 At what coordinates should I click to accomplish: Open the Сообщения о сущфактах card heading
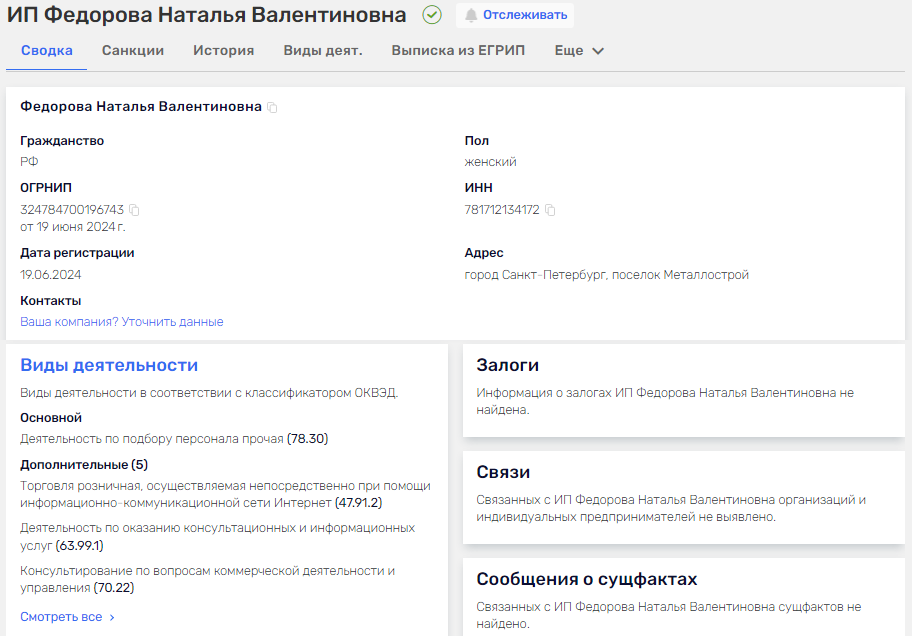coord(586,579)
